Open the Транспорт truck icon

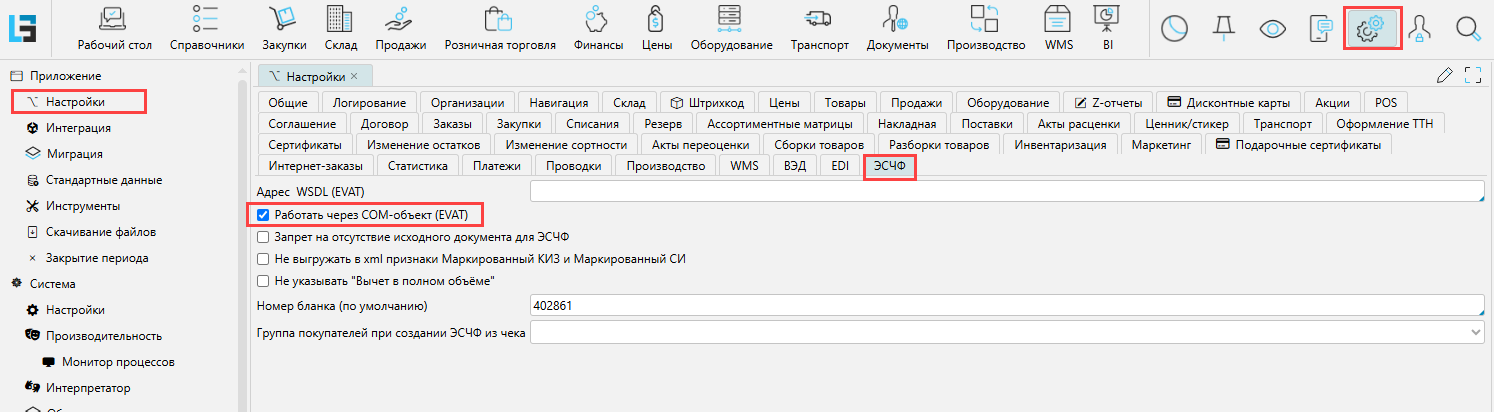click(x=819, y=20)
